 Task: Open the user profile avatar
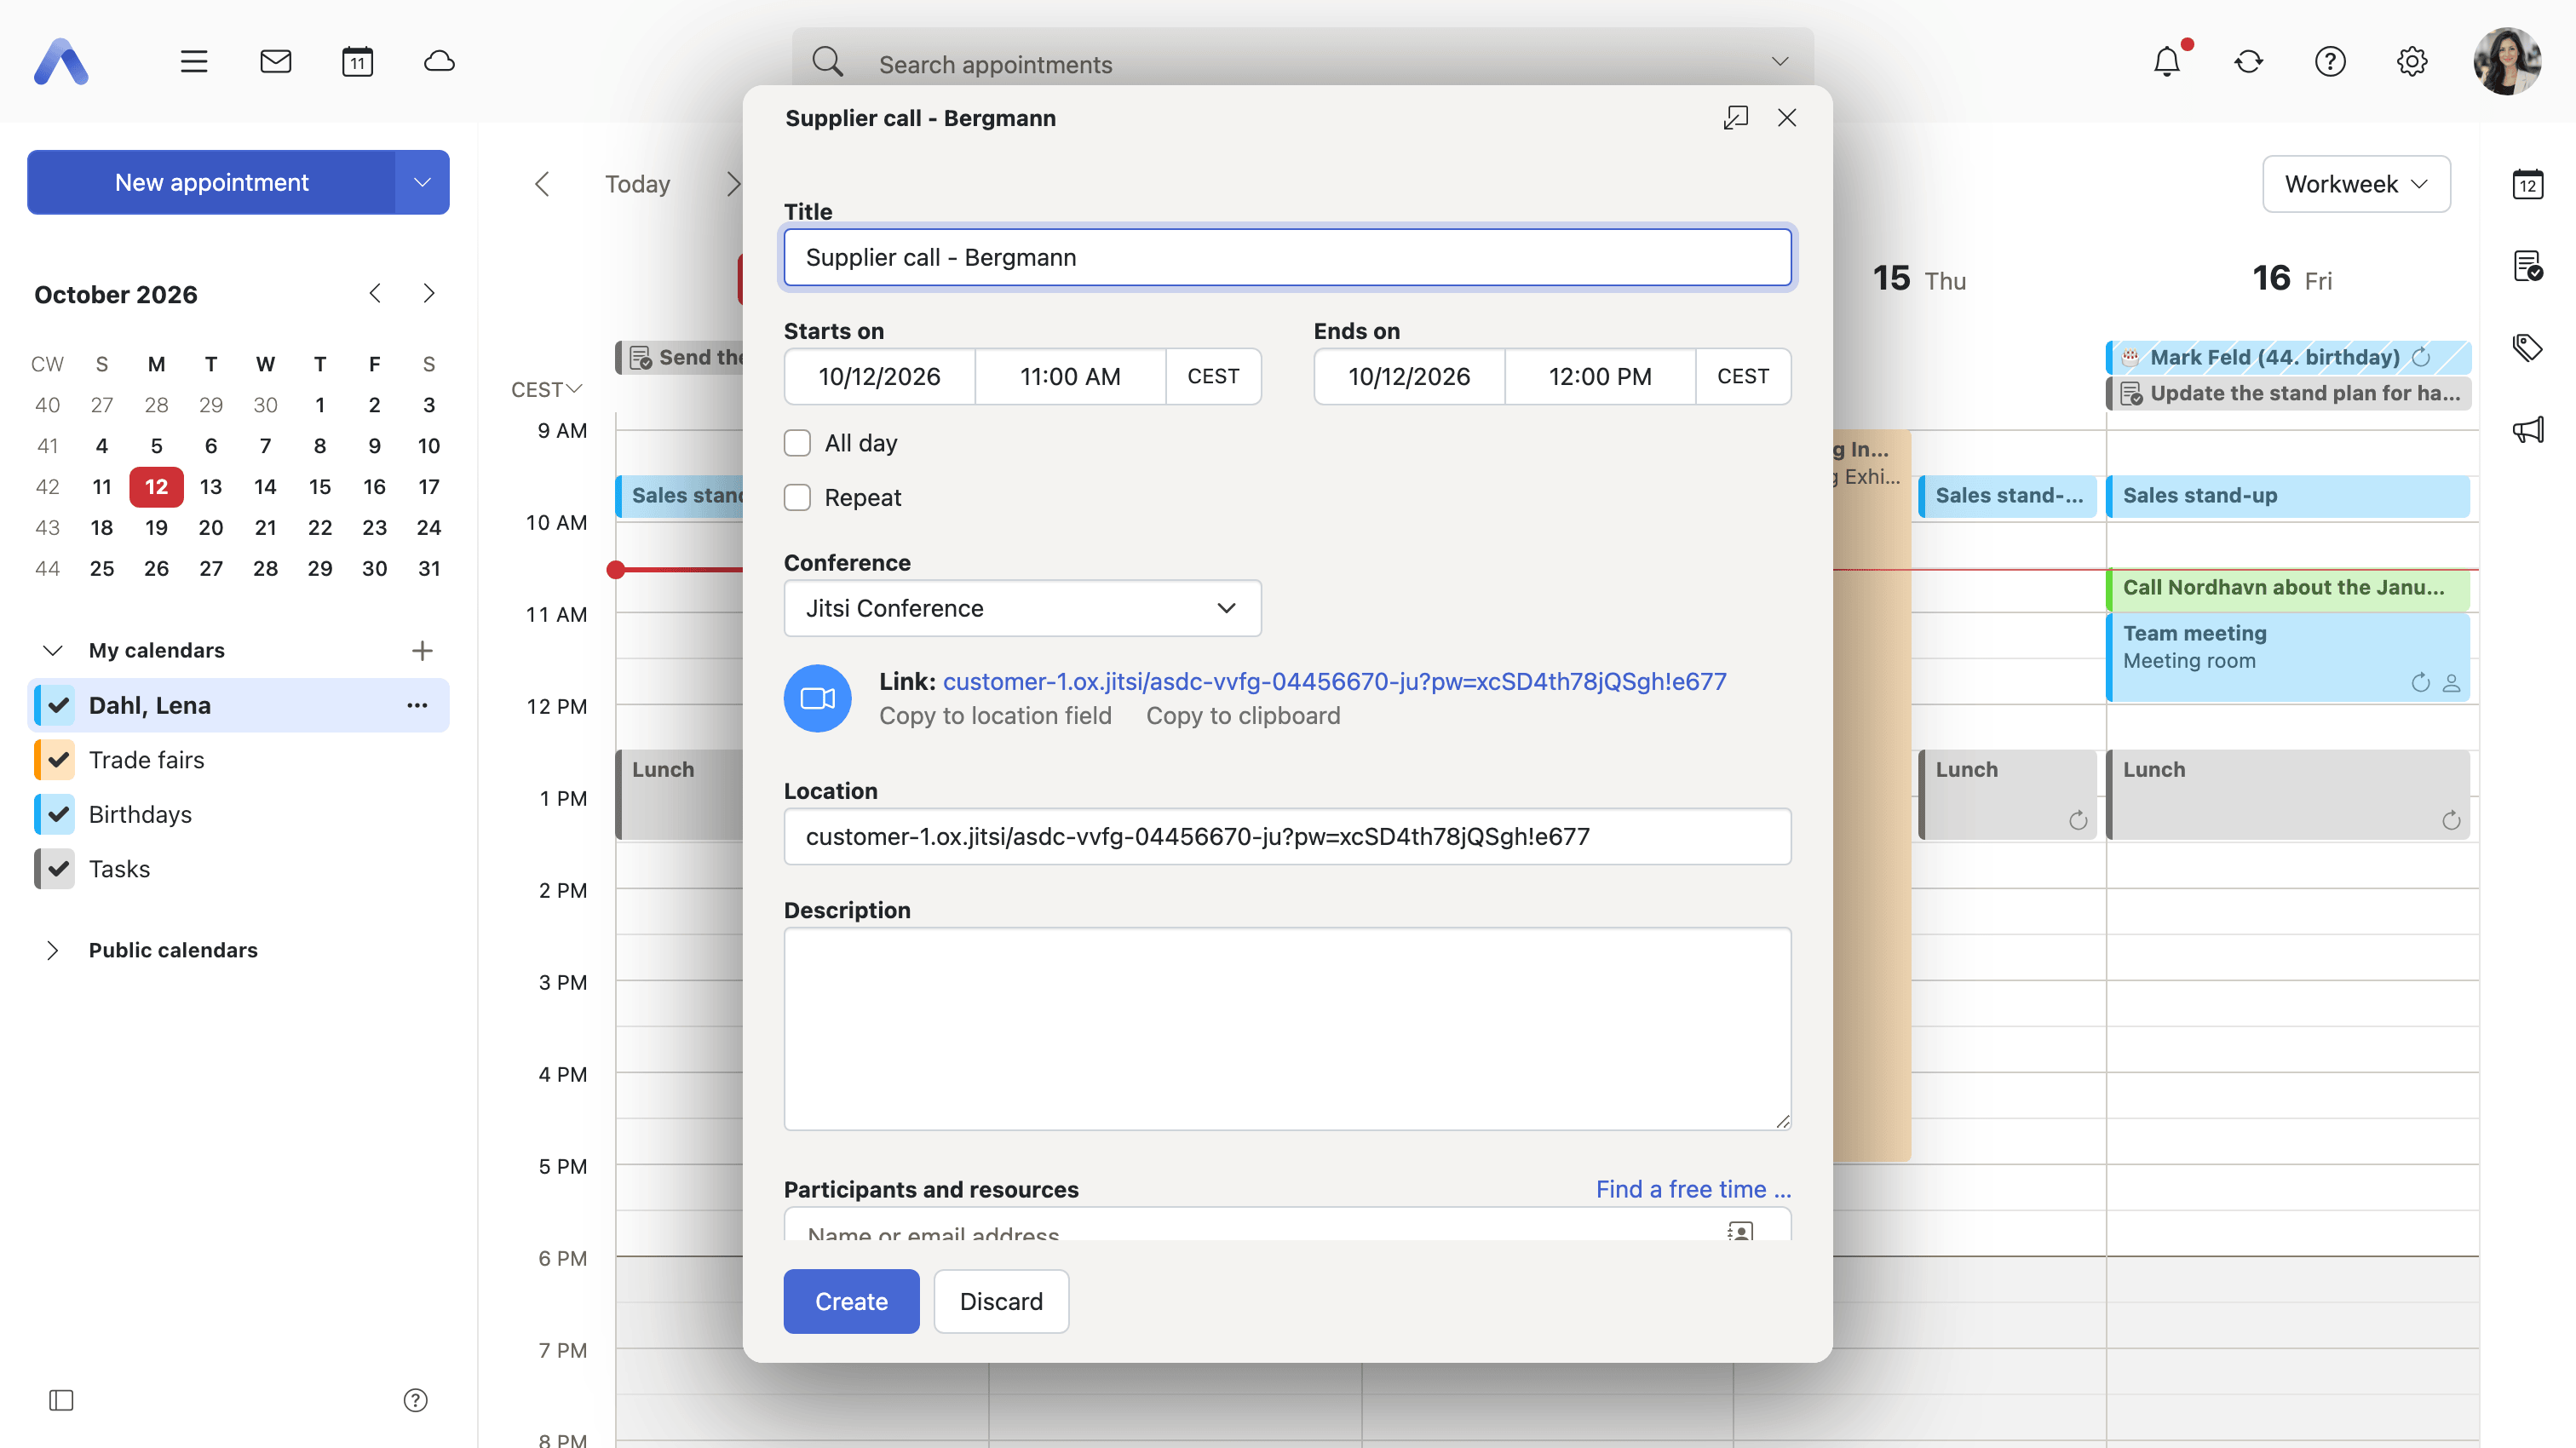click(2507, 62)
